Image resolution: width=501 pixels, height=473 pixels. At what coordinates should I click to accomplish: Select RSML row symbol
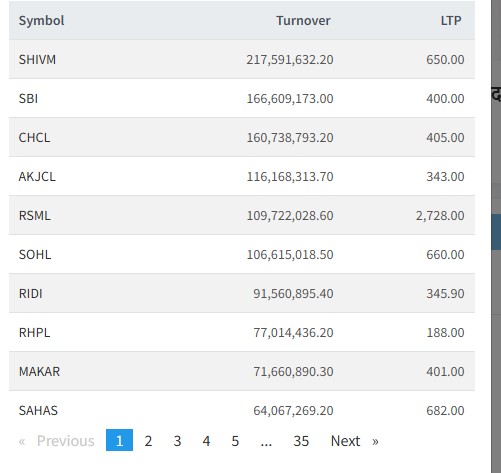[35, 215]
